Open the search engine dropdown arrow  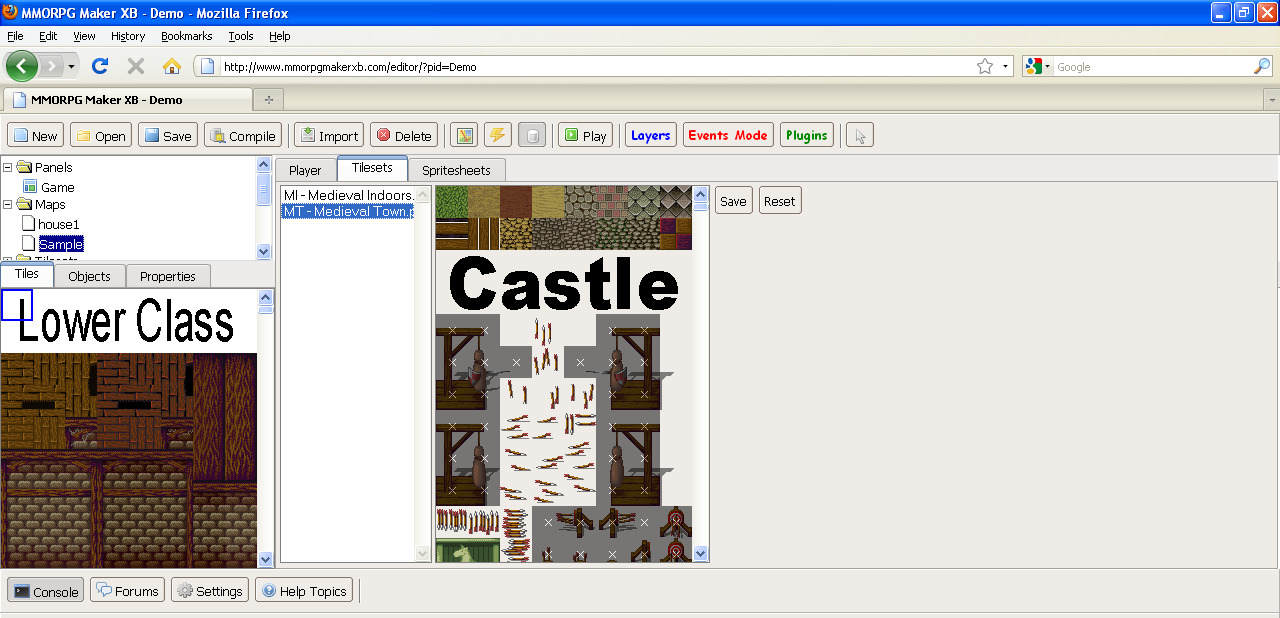click(x=1048, y=66)
